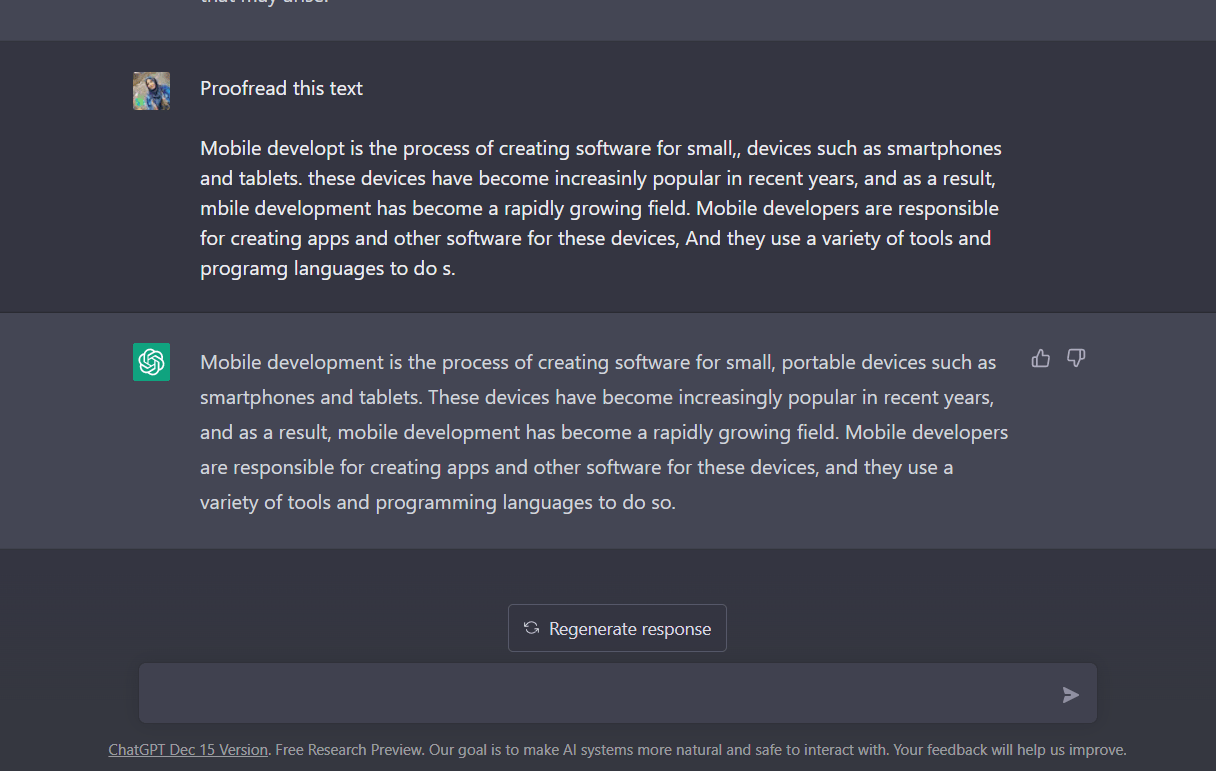Click the "Proofread this text" prompt line
Image resolution: width=1216 pixels, height=771 pixels.
(281, 89)
